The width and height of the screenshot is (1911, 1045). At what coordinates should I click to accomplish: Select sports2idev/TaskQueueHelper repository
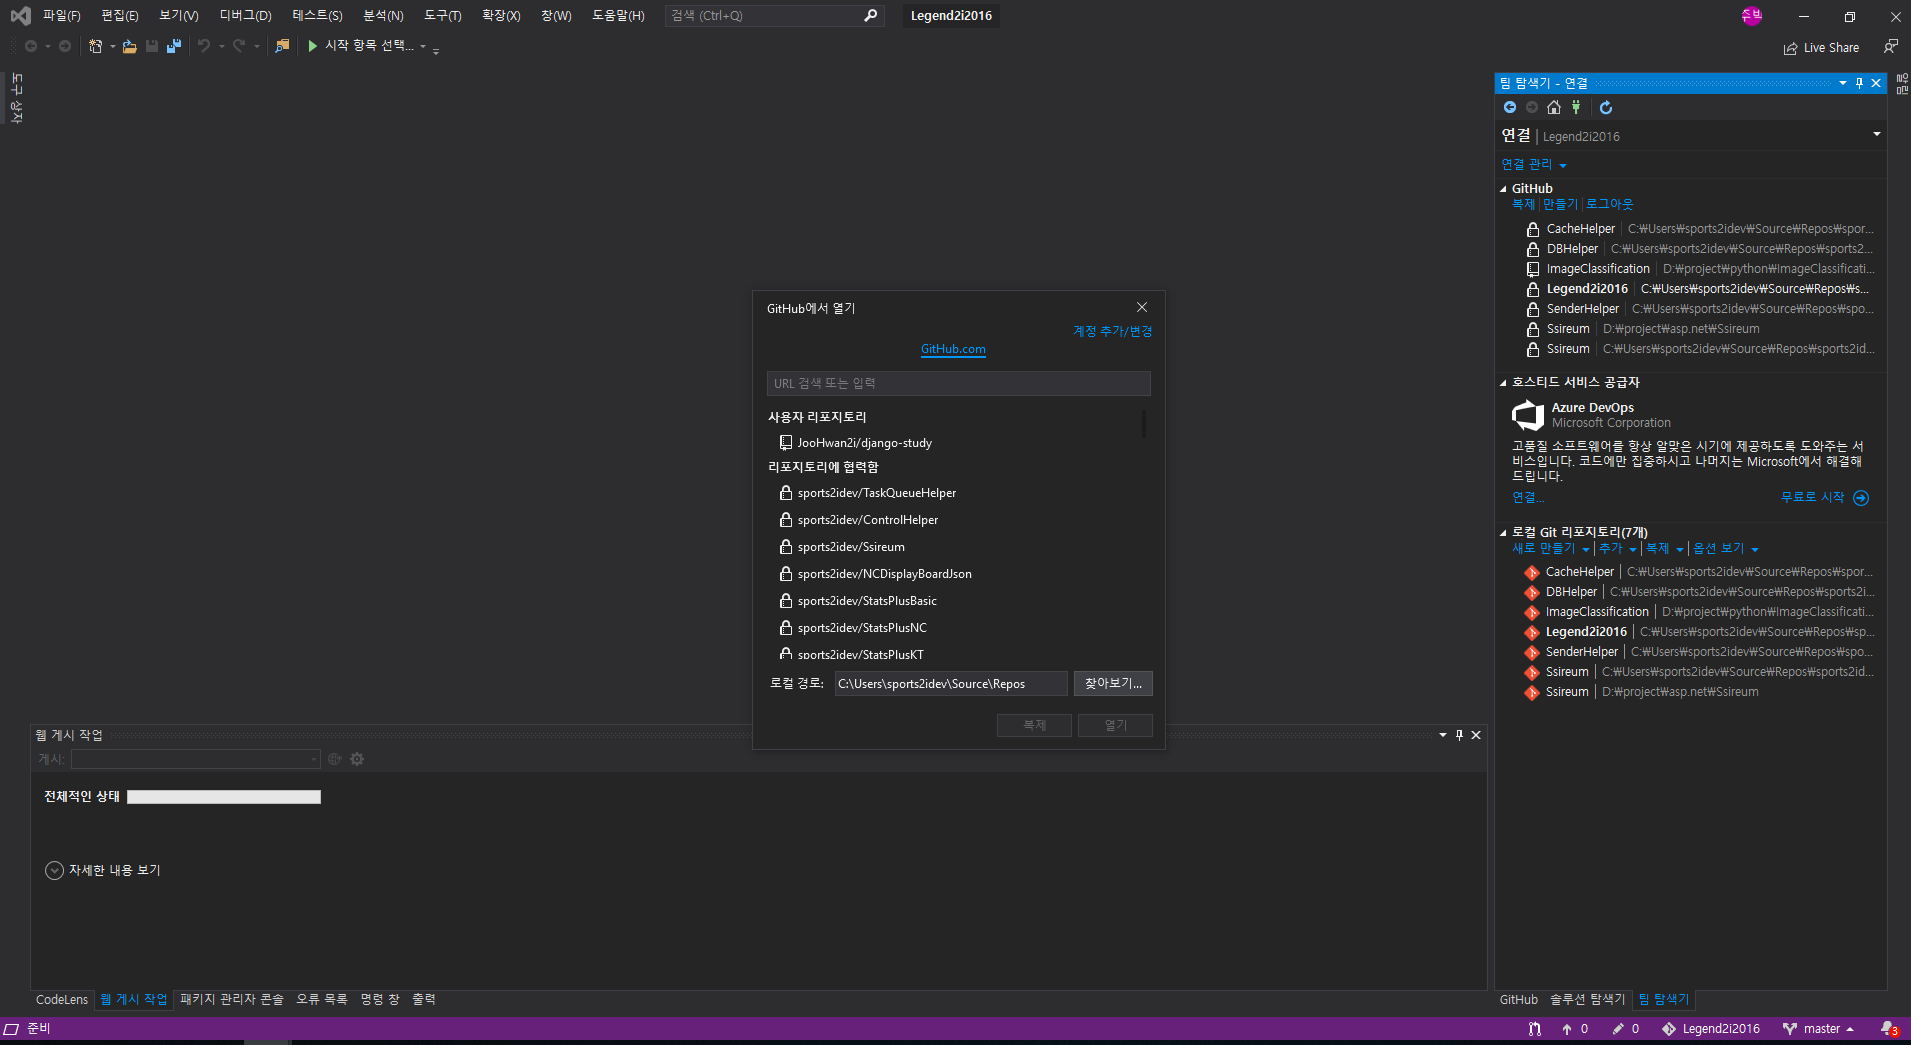(x=876, y=493)
